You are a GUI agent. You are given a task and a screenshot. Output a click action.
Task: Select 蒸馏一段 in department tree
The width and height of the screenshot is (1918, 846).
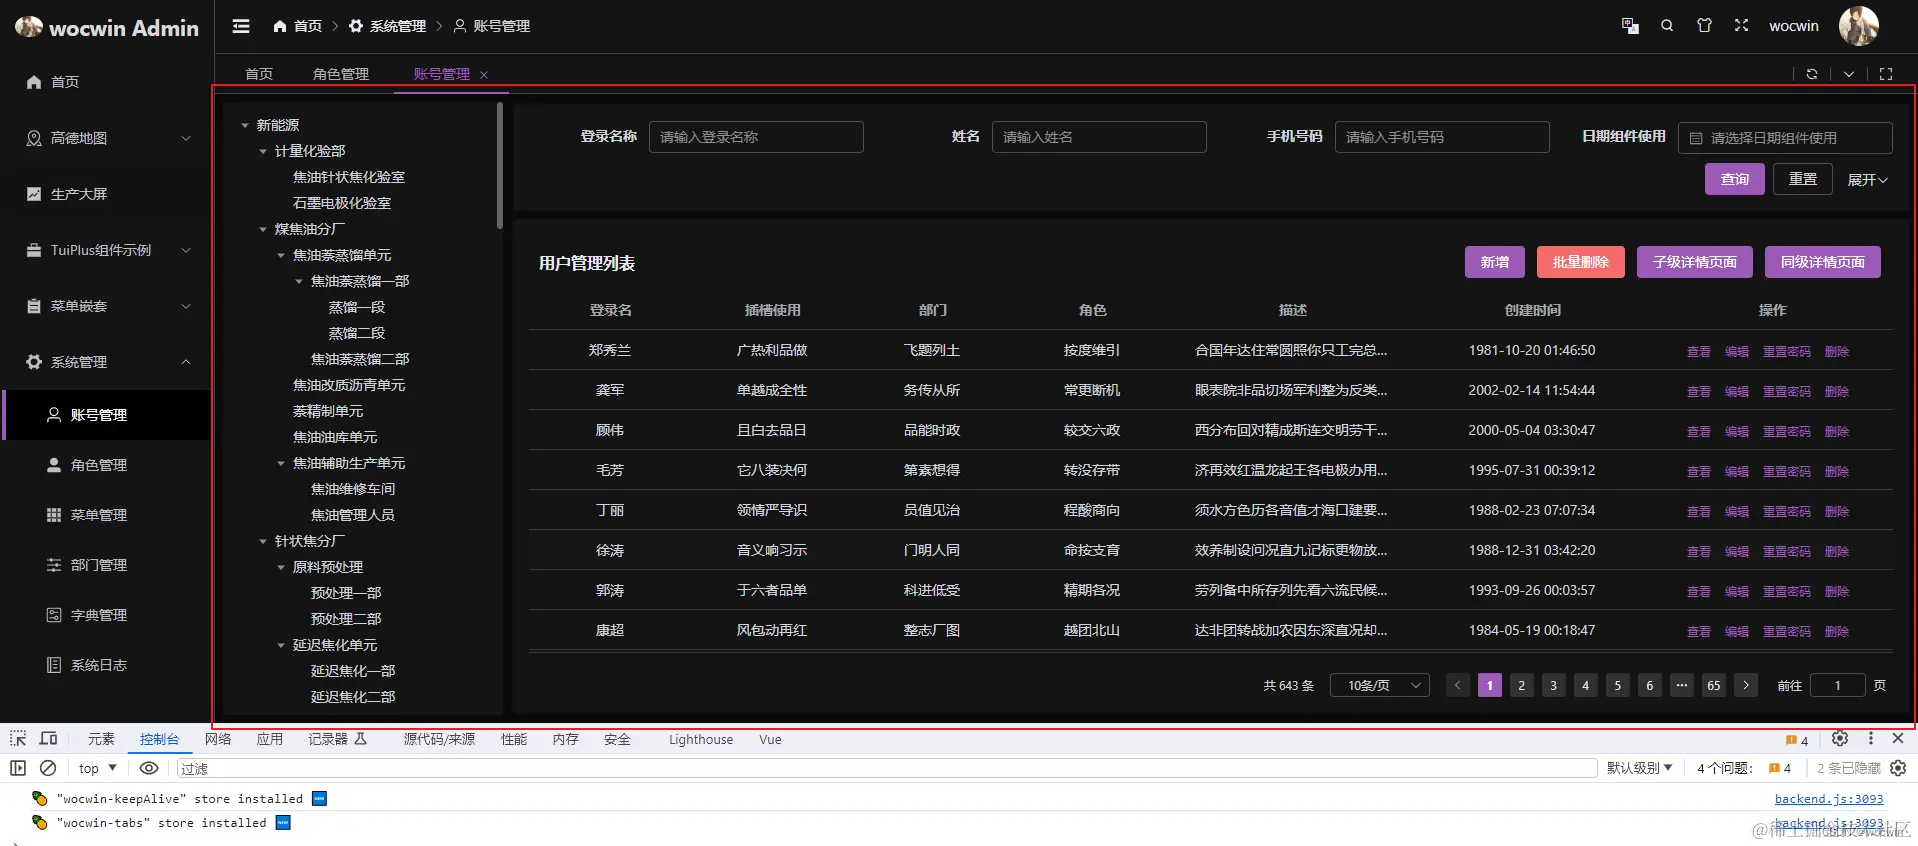click(357, 307)
